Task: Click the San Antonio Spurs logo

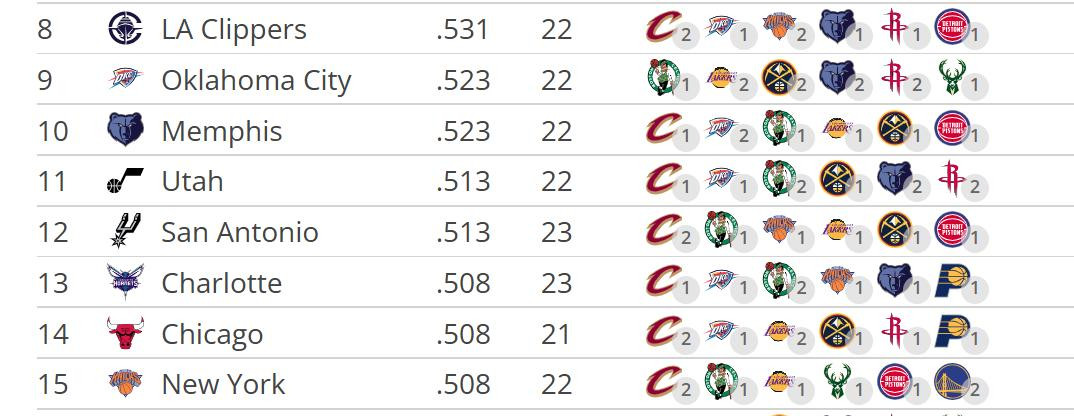Action: pyautogui.click(x=125, y=230)
